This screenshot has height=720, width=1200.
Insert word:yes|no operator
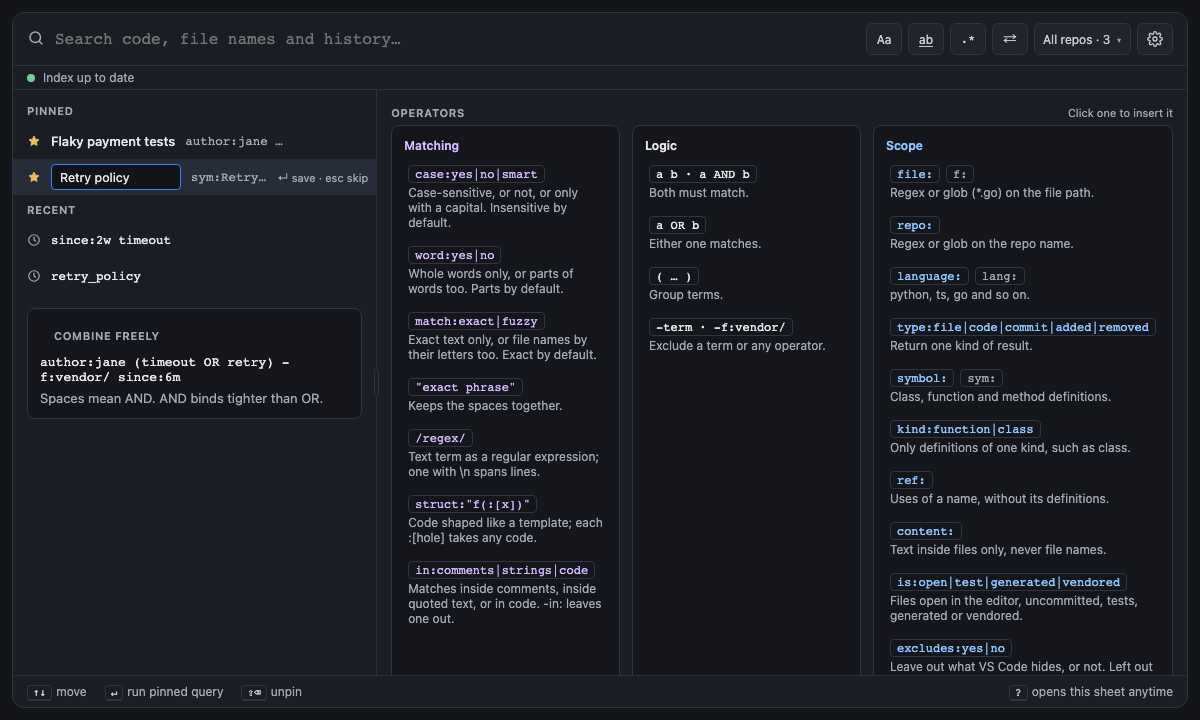(x=455, y=255)
